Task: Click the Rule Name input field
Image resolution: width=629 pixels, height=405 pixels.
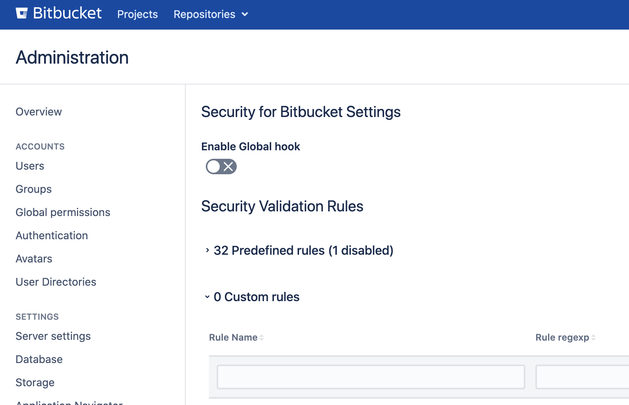Action: (371, 377)
